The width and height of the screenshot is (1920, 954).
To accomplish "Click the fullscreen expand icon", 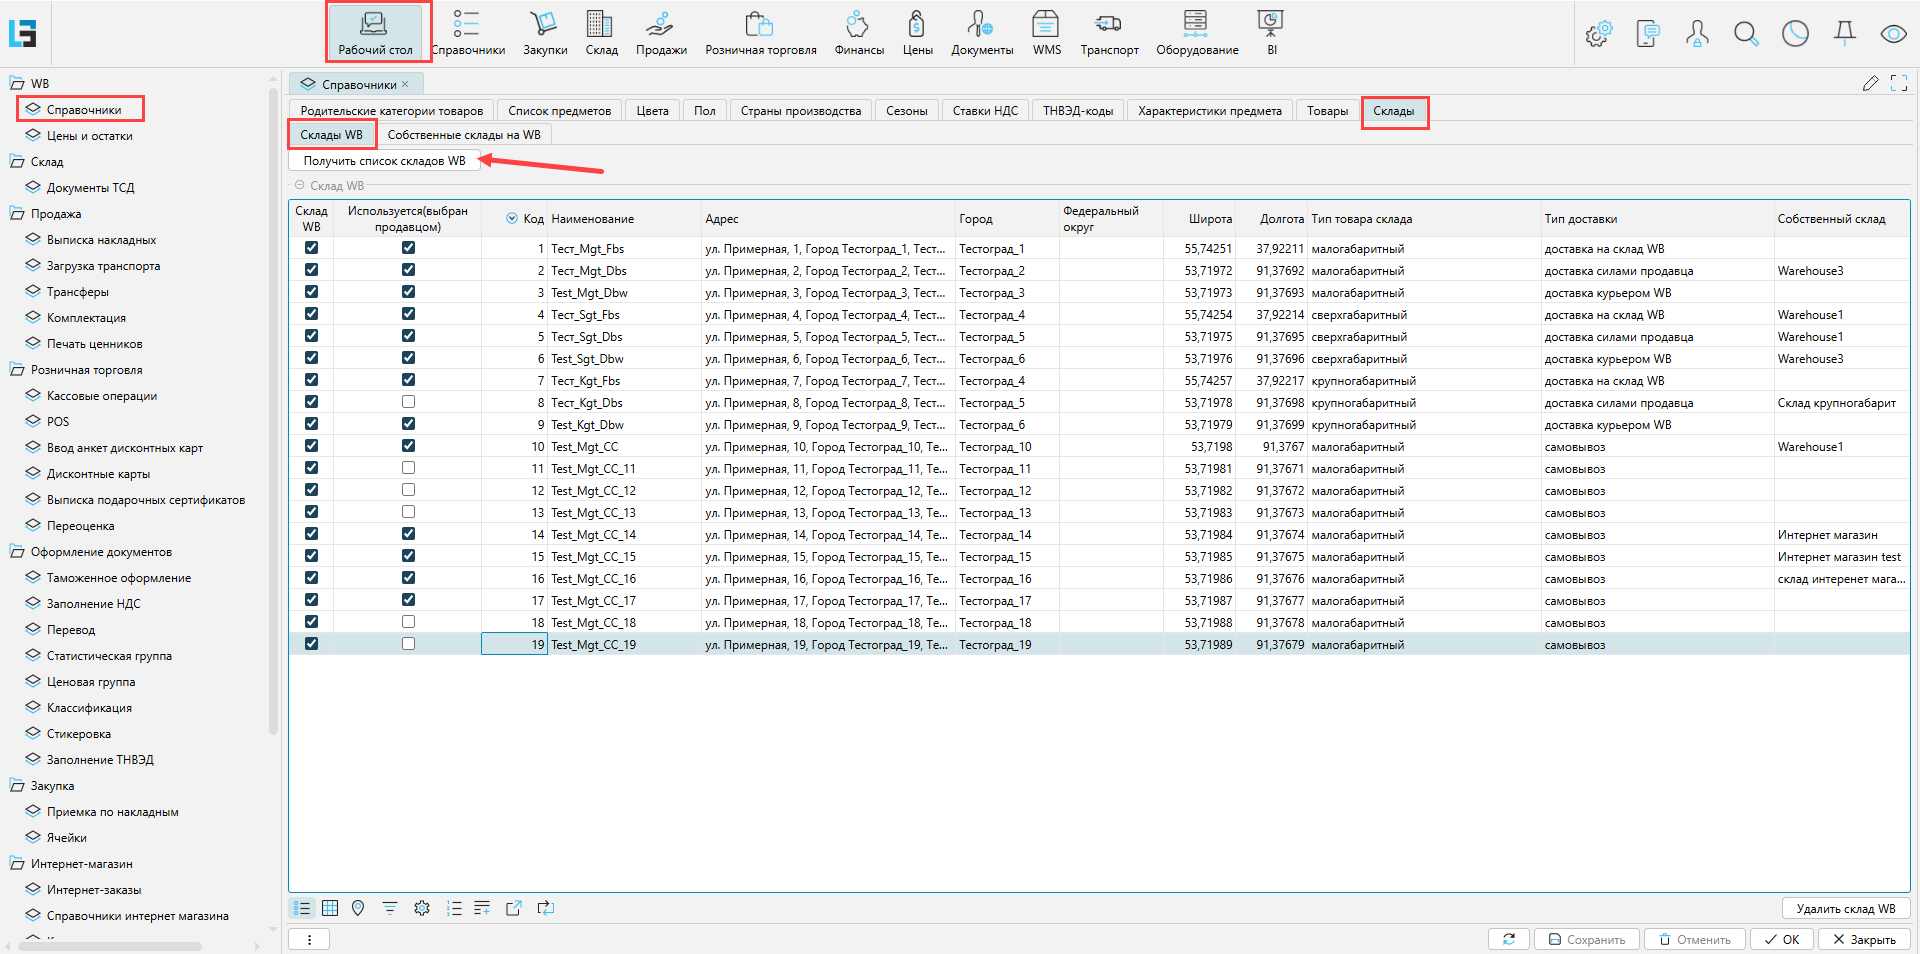I will click(1899, 84).
